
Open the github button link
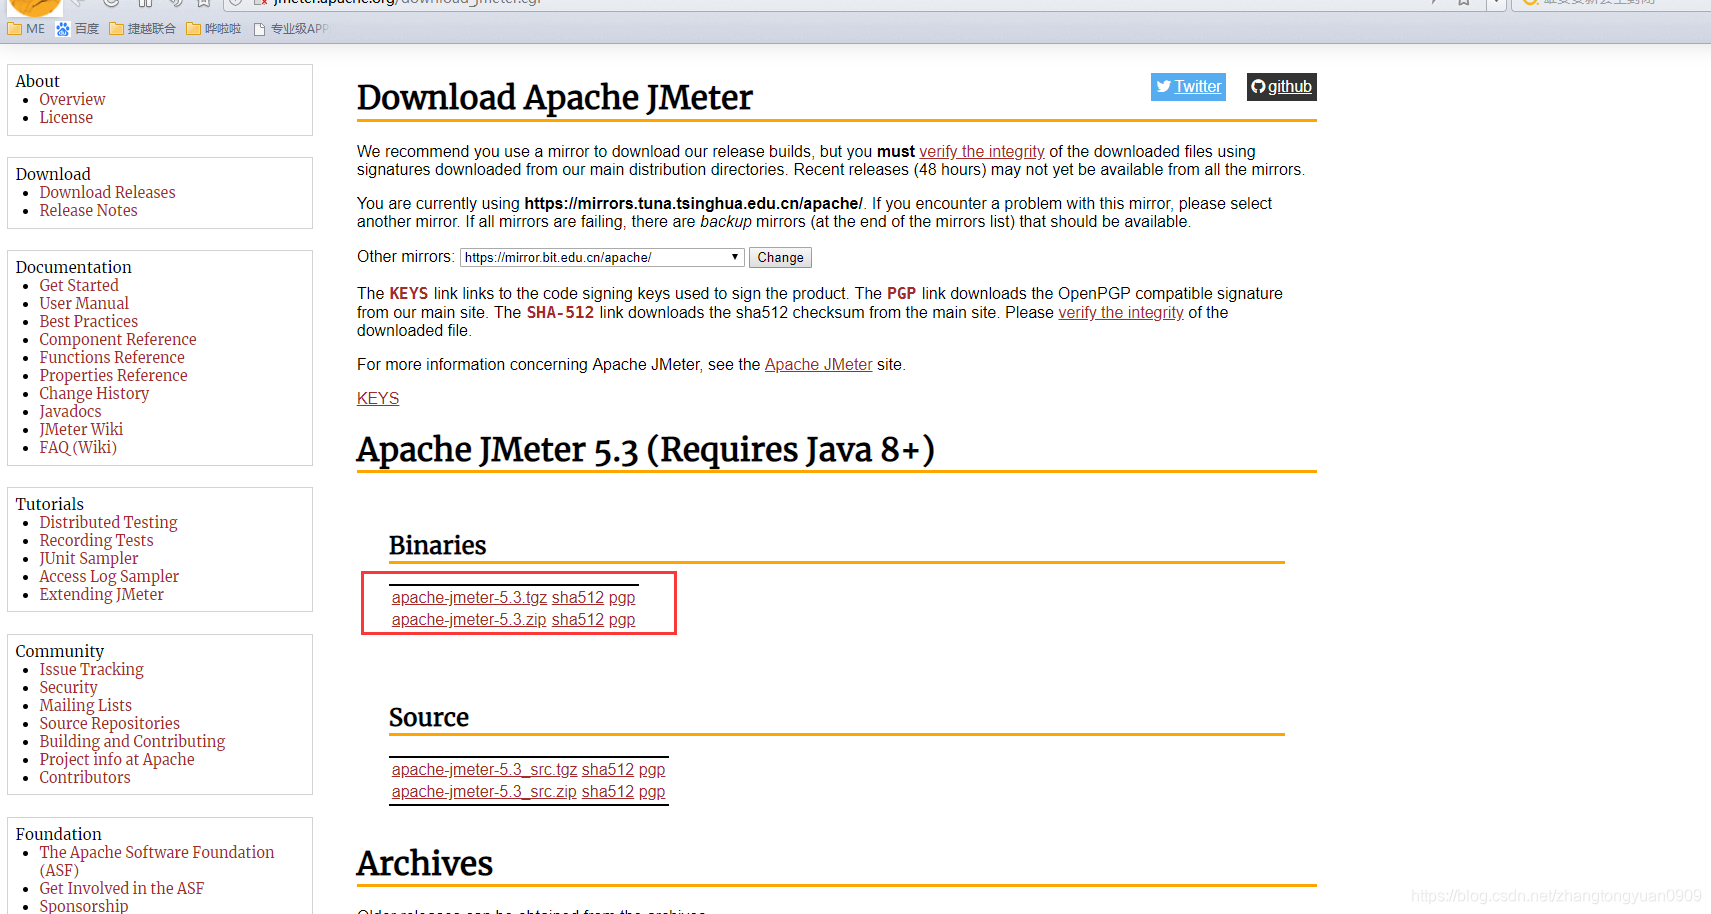point(1281,87)
